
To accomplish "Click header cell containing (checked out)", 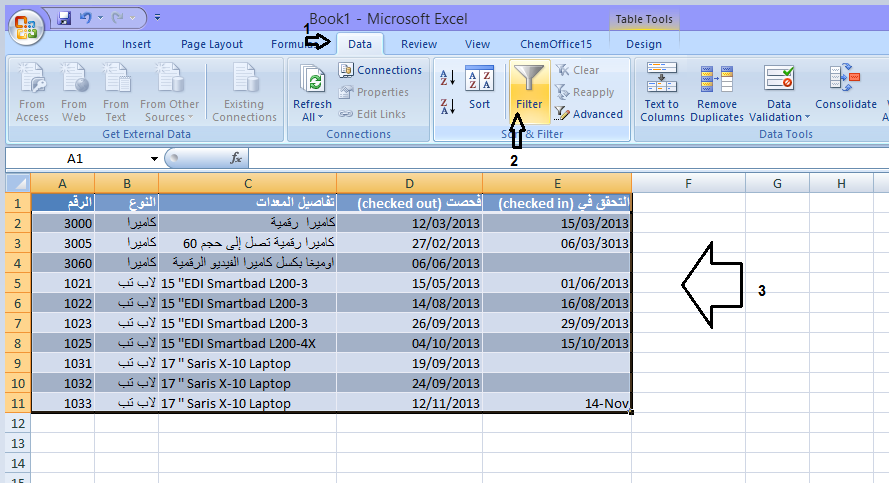I will pos(409,203).
